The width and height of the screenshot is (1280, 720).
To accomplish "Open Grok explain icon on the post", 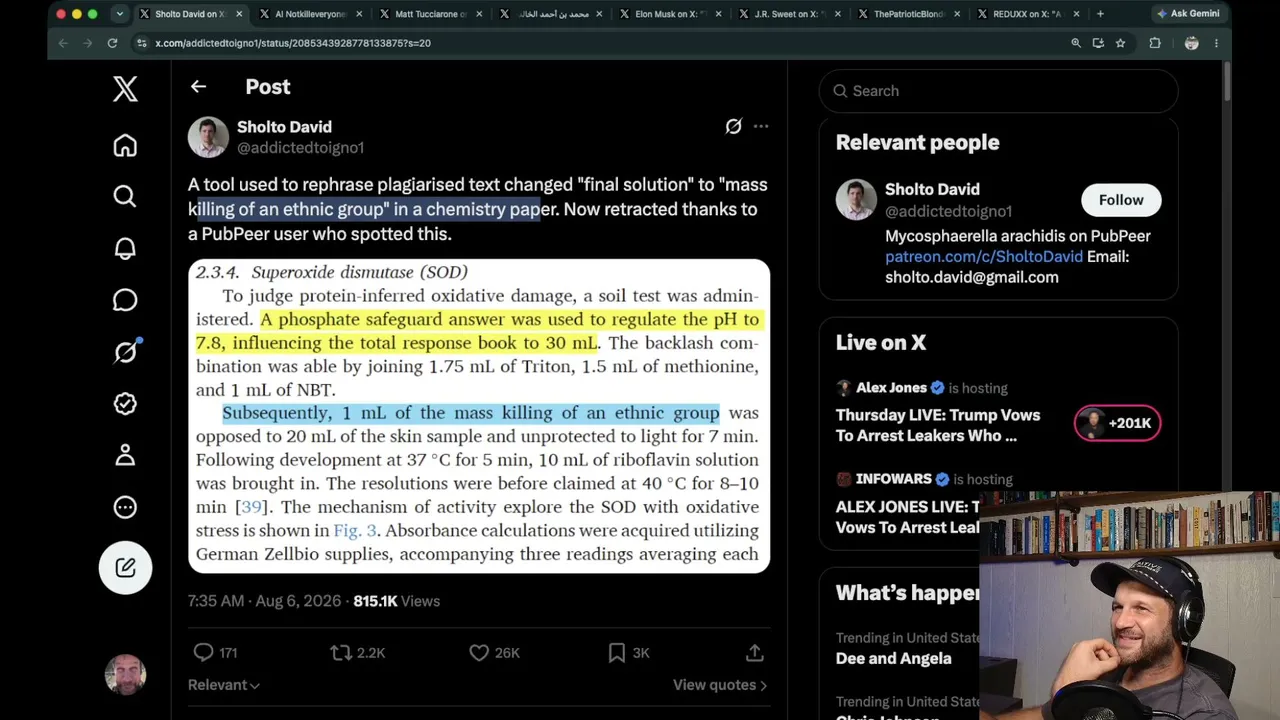I will 733,126.
